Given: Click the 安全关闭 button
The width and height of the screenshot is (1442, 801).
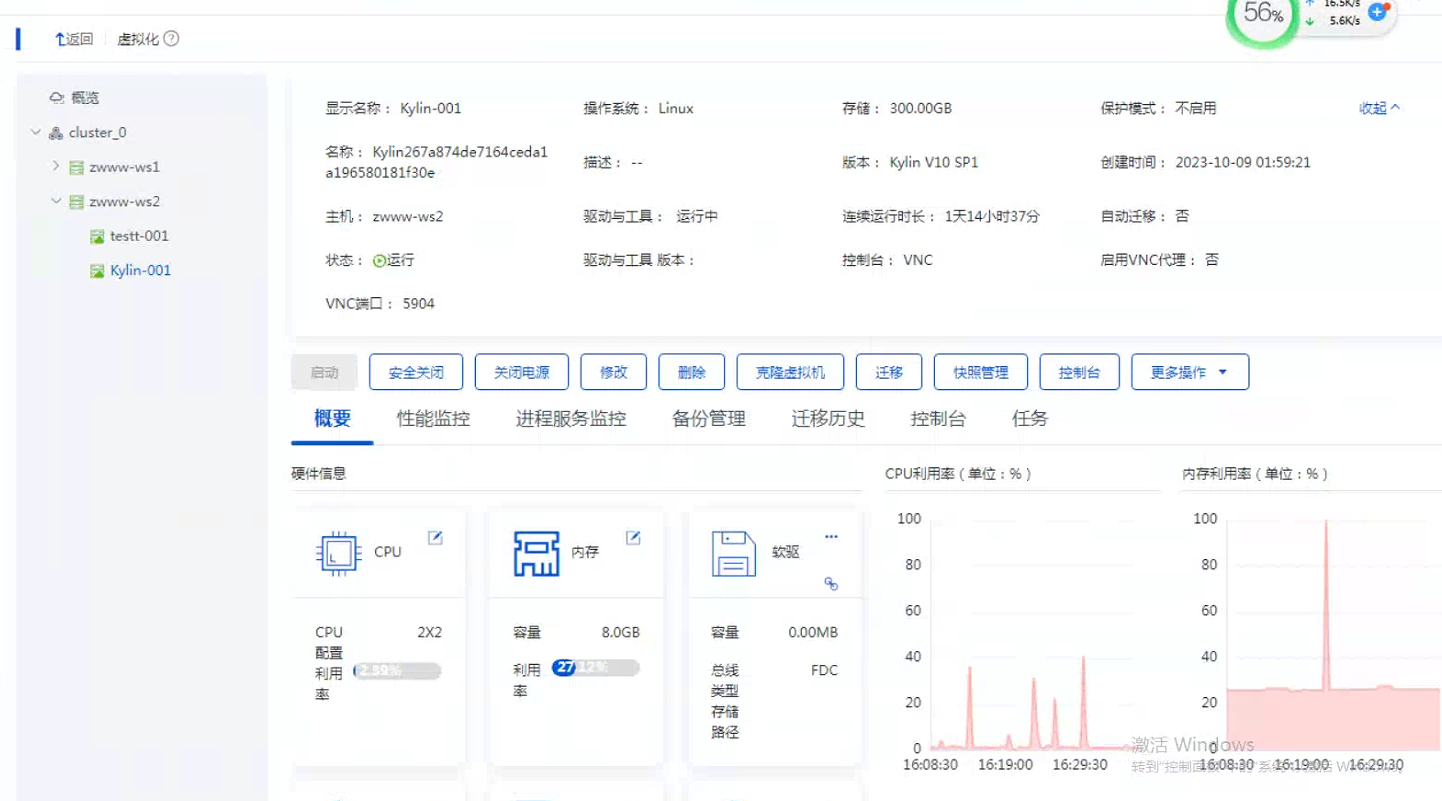Looking at the screenshot, I should (x=416, y=372).
